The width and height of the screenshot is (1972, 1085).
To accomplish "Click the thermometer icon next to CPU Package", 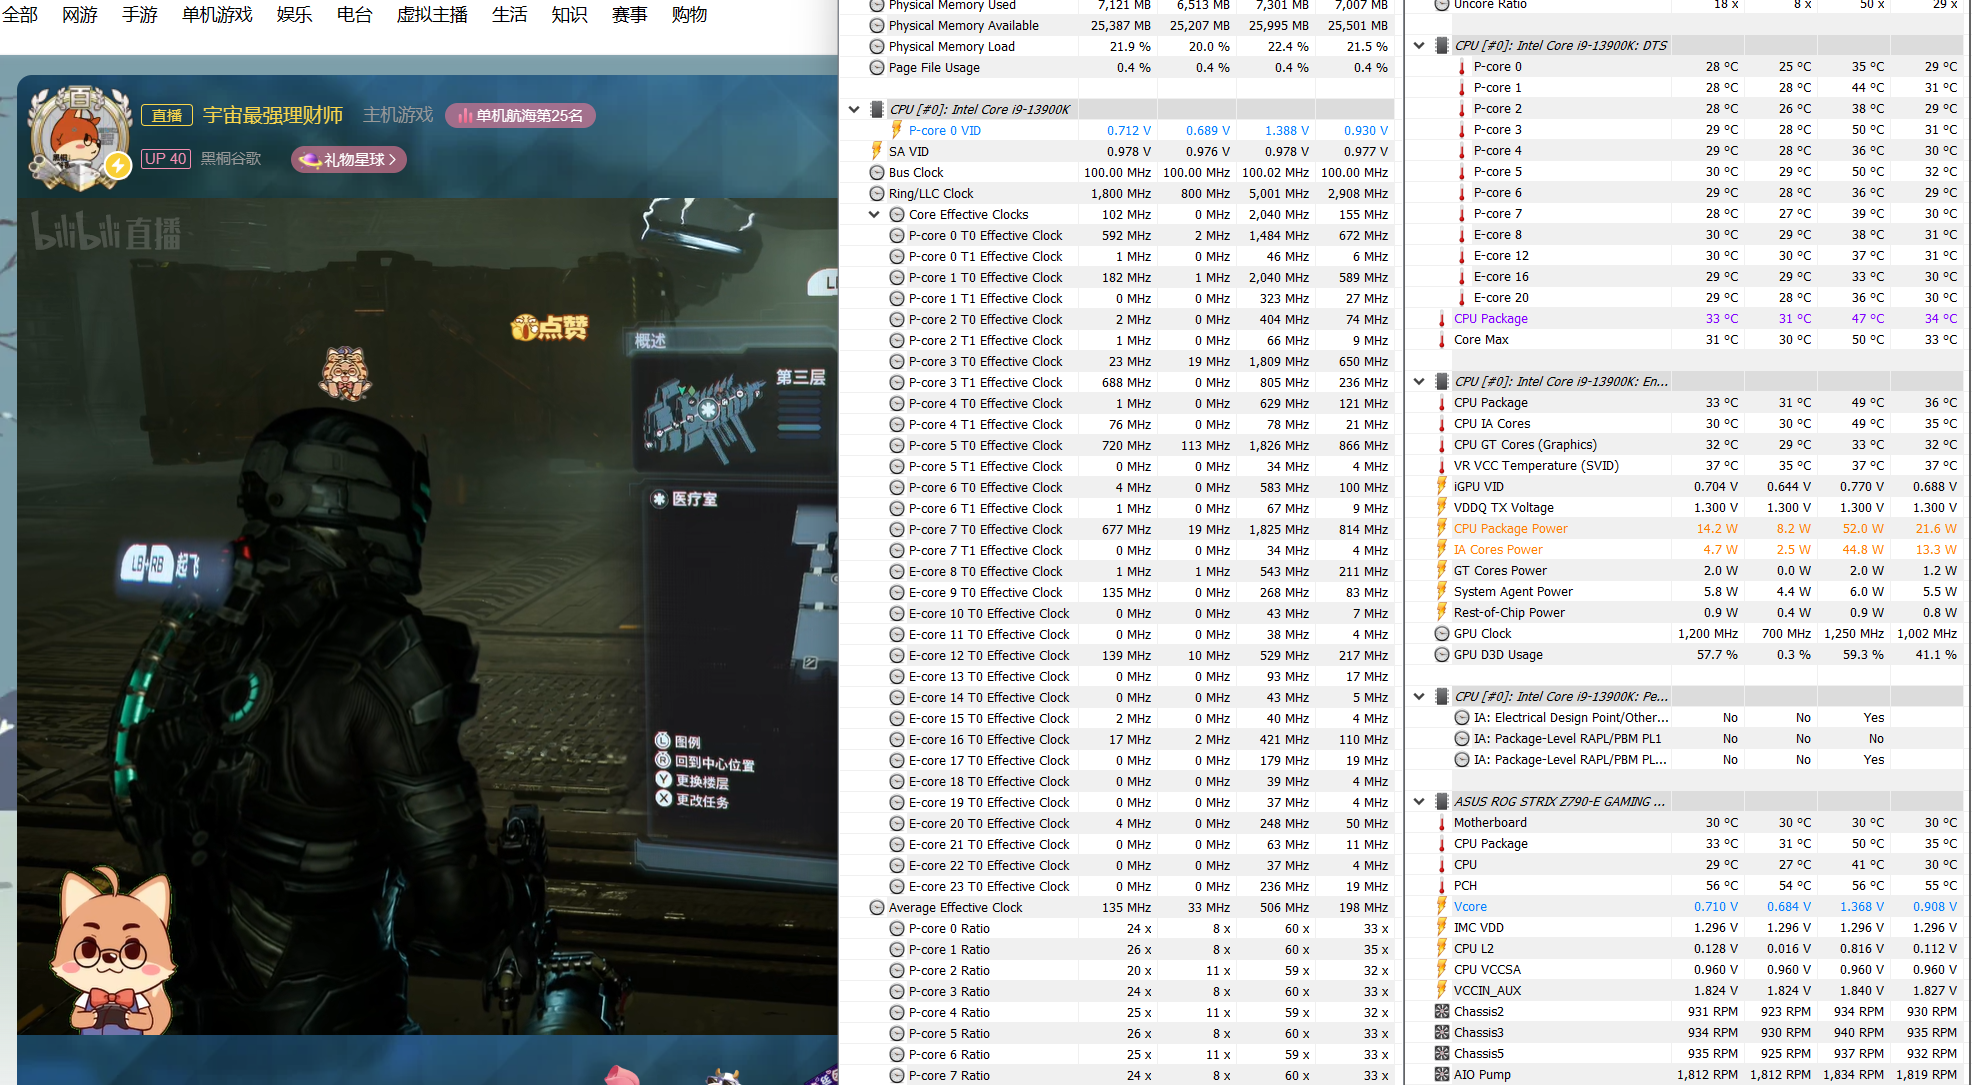I will [x=1441, y=319].
